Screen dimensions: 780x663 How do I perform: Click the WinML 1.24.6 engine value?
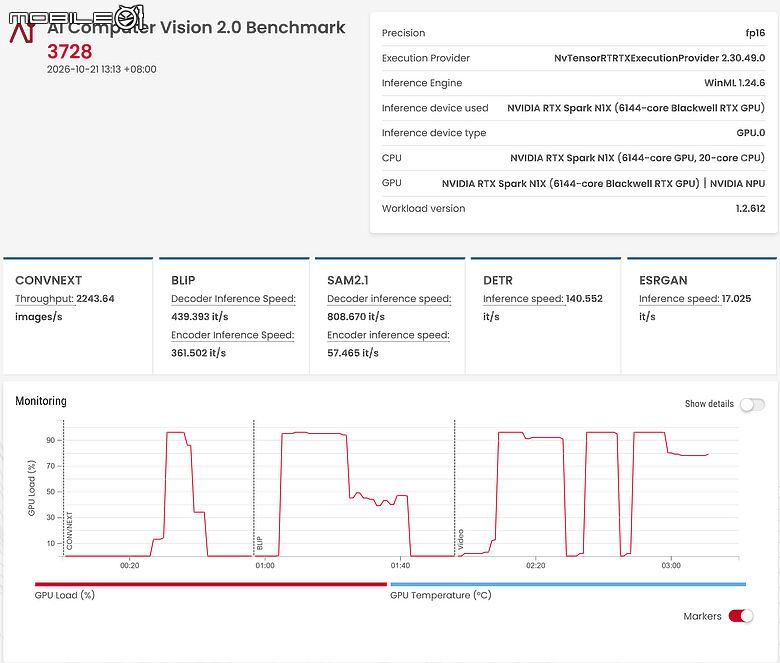pyautogui.click(x=735, y=83)
